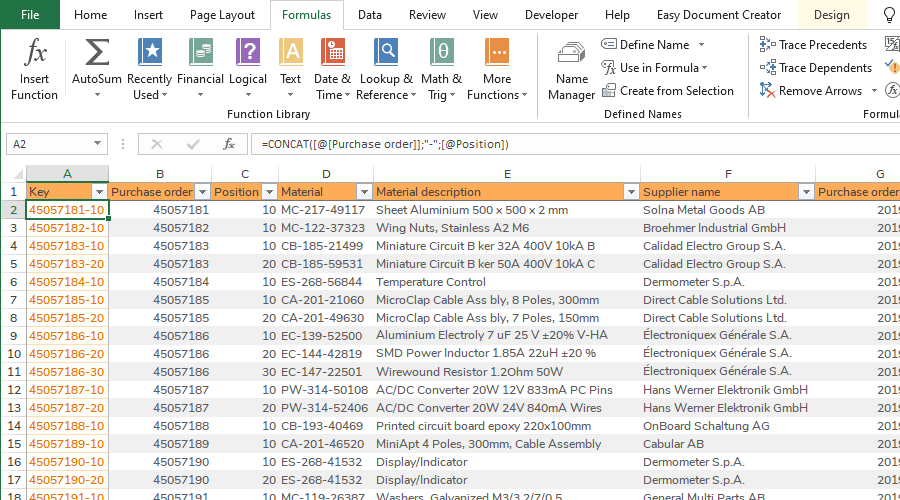This screenshot has height=500, width=900.
Task: Switch to the Design tab
Action: tap(832, 15)
